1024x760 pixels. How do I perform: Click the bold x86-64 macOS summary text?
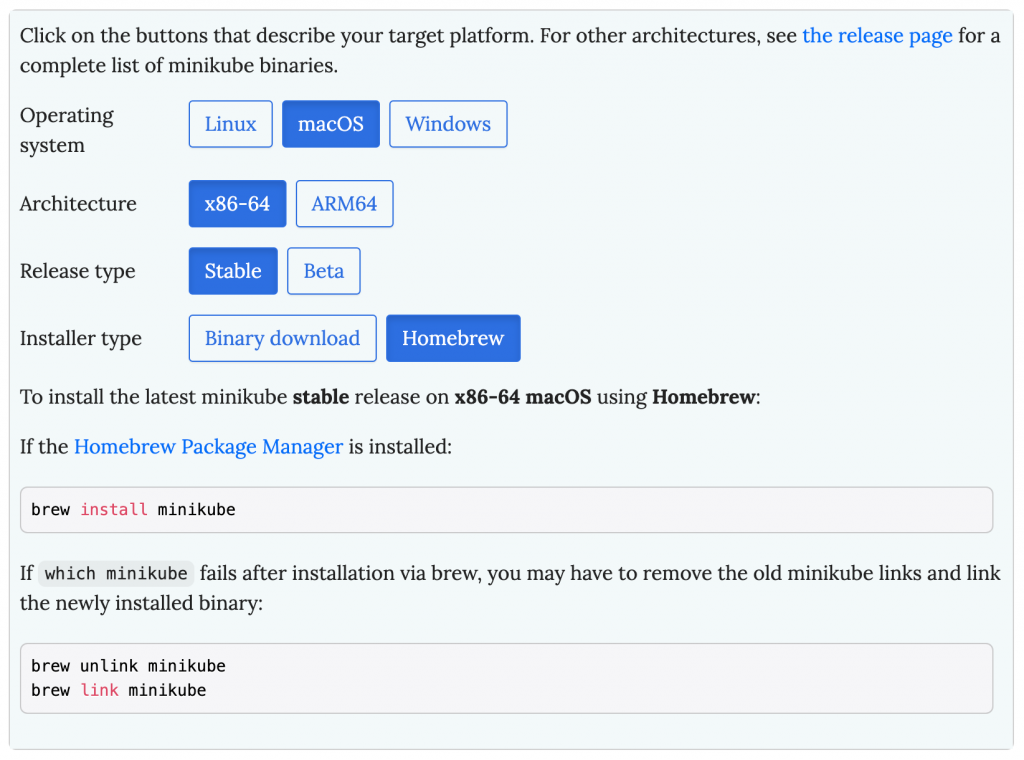525,397
